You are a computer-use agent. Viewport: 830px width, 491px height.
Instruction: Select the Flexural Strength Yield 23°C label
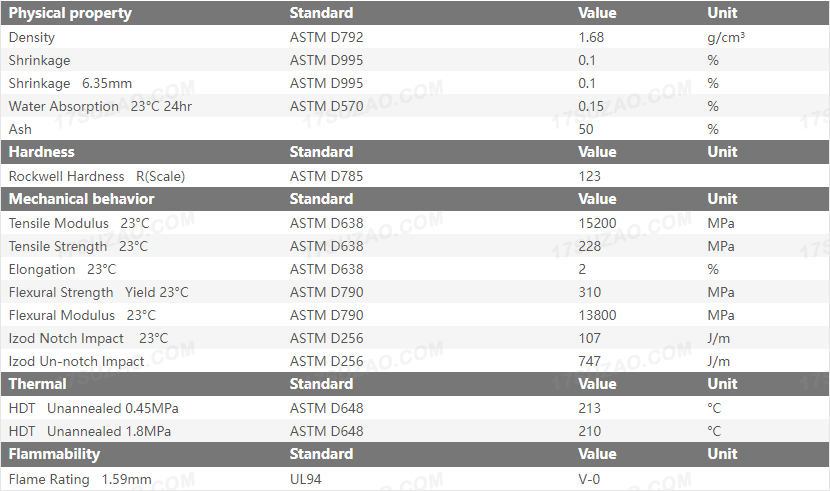98,292
